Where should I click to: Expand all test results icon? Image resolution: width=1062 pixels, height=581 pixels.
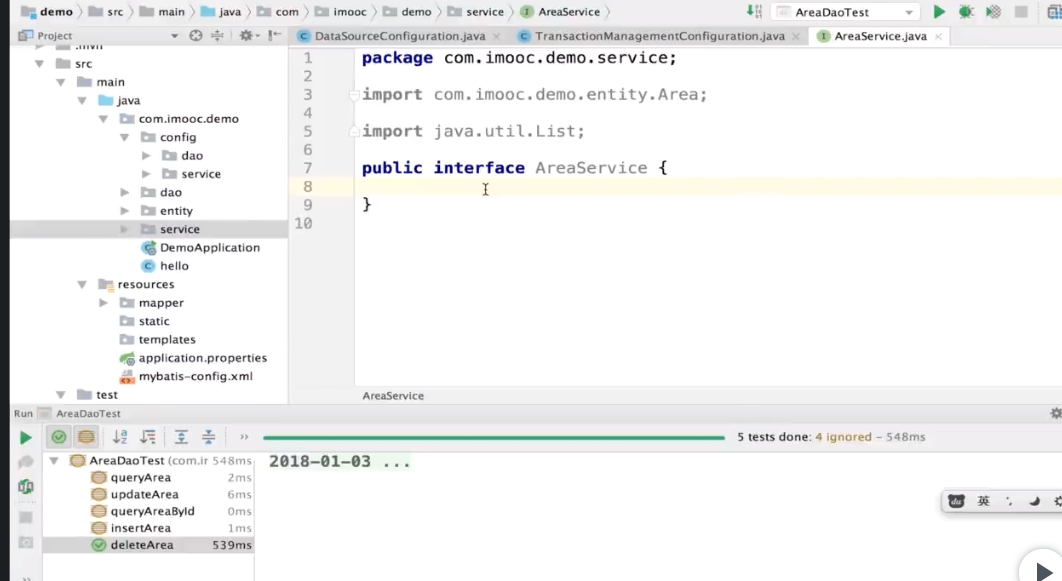[181, 437]
